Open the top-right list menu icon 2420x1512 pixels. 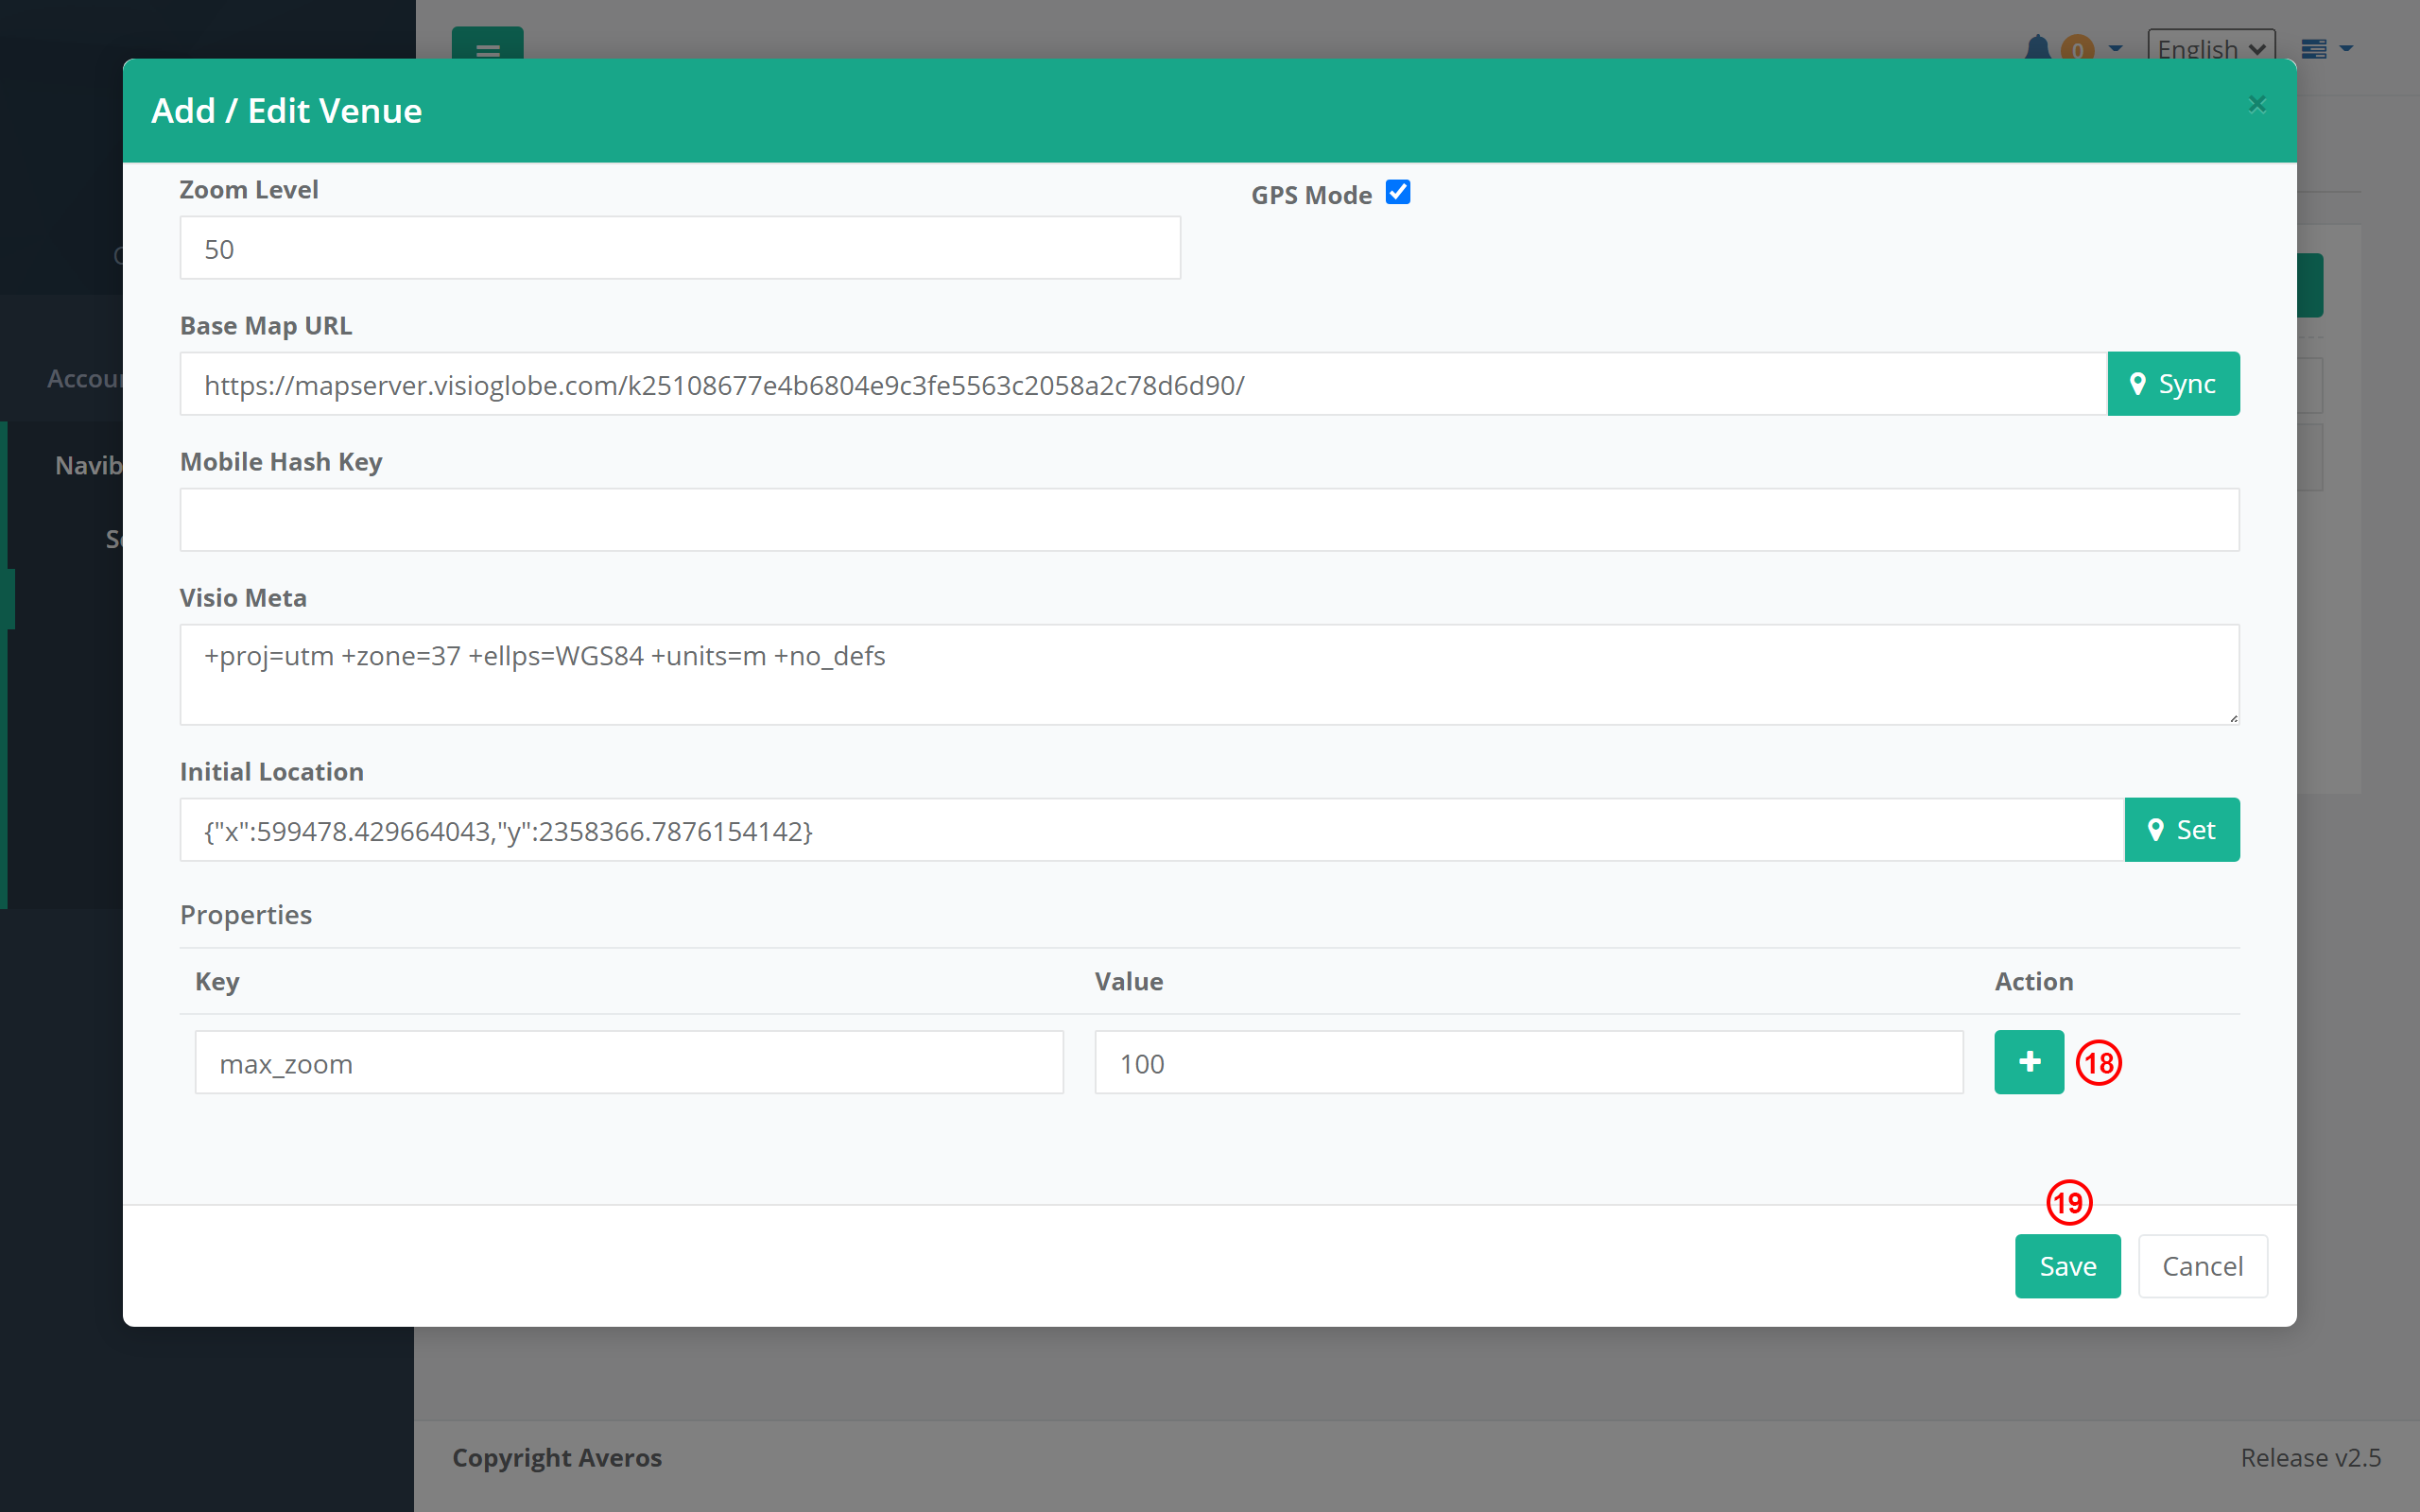(x=2313, y=48)
